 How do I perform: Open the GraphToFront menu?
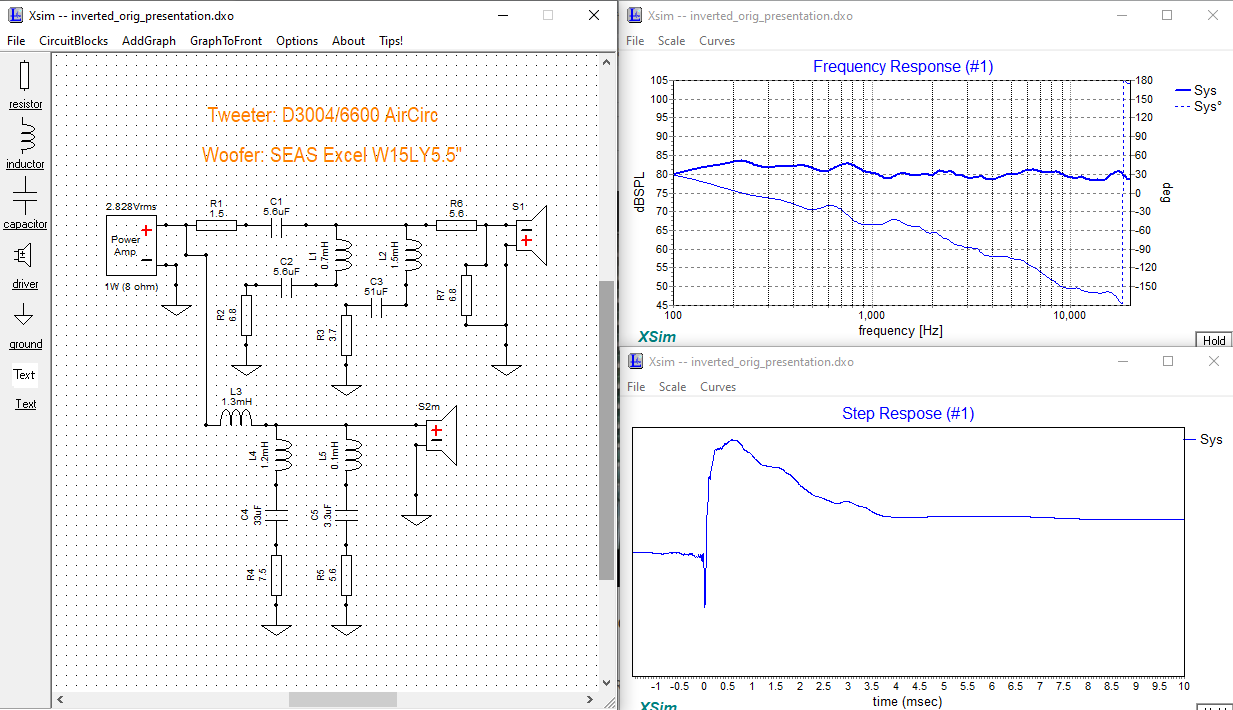point(226,41)
